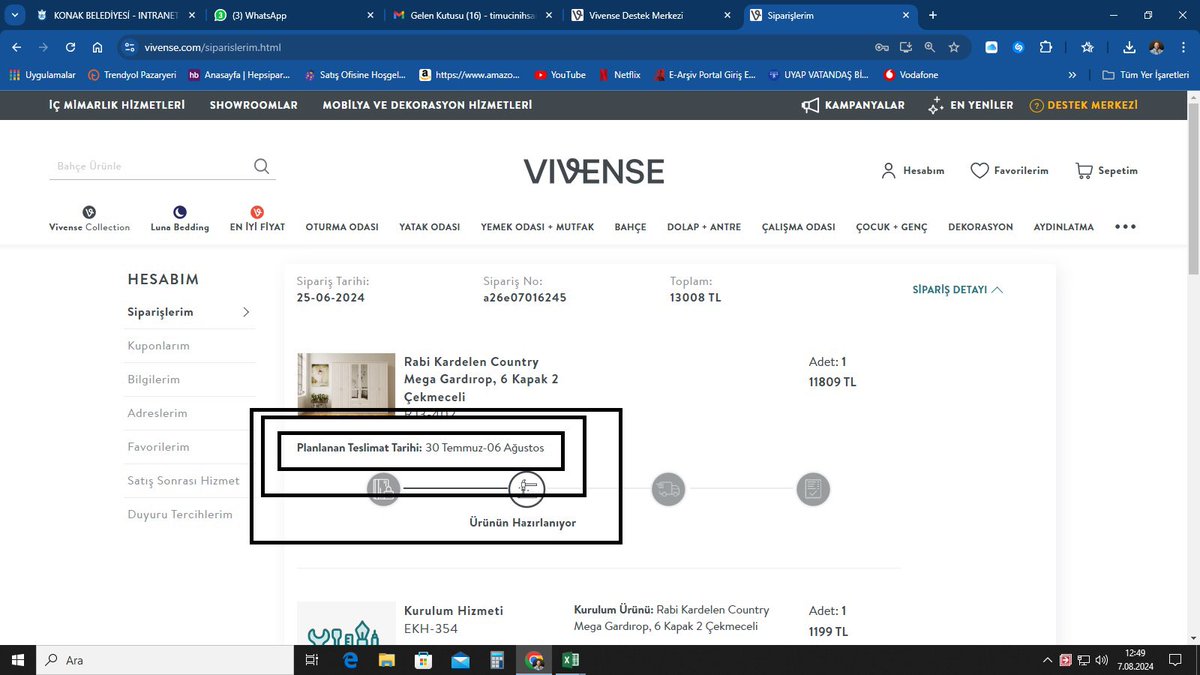Expand hidden bookmarks double-chevron
Viewport: 1200px width, 675px height.
(1072, 75)
